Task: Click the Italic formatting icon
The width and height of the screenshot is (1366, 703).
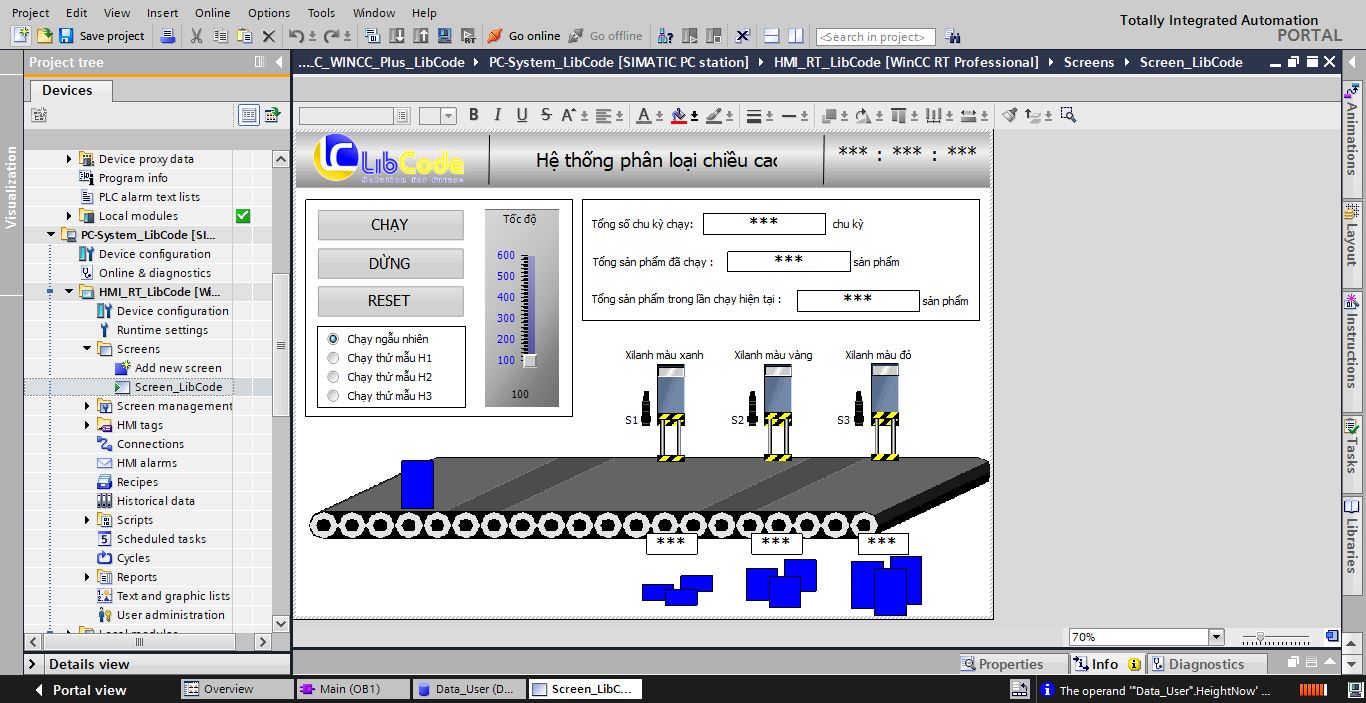Action: pos(498,115)
